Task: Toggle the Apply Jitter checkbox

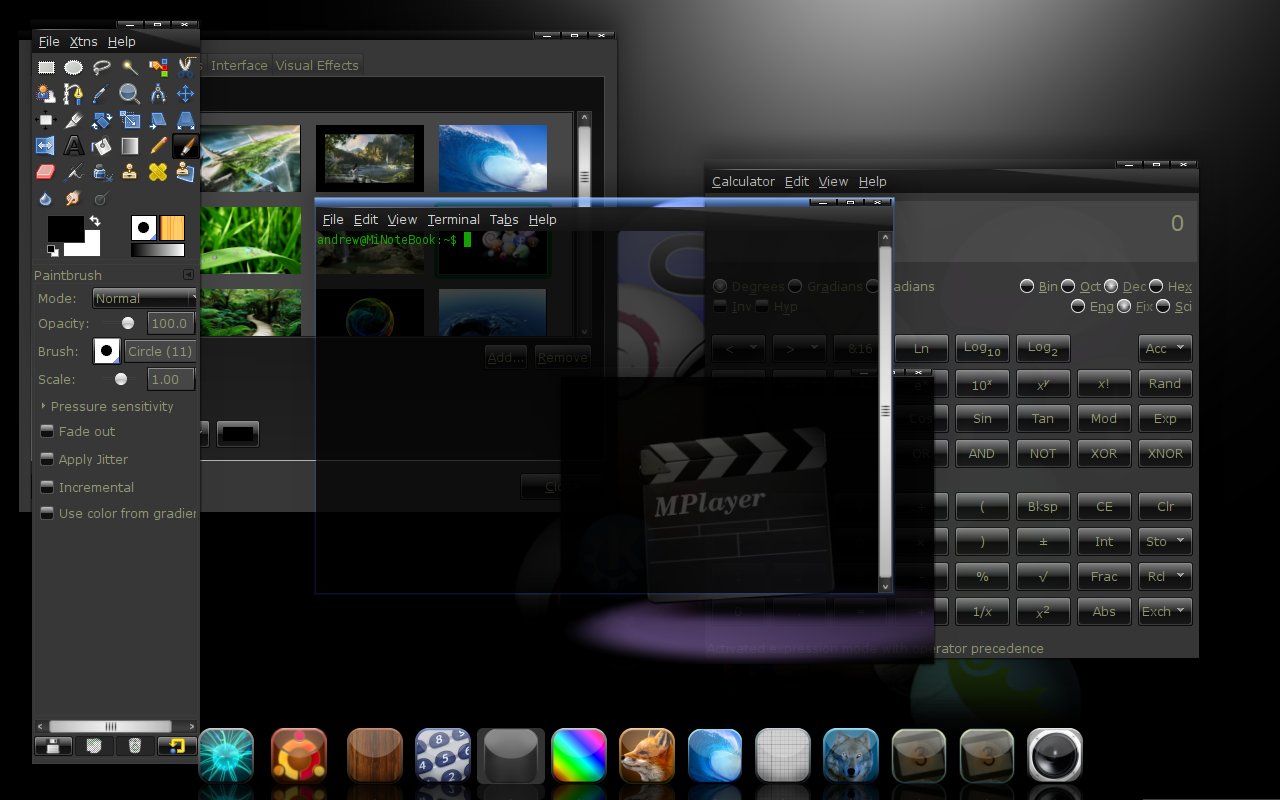Action: [47, 459]
